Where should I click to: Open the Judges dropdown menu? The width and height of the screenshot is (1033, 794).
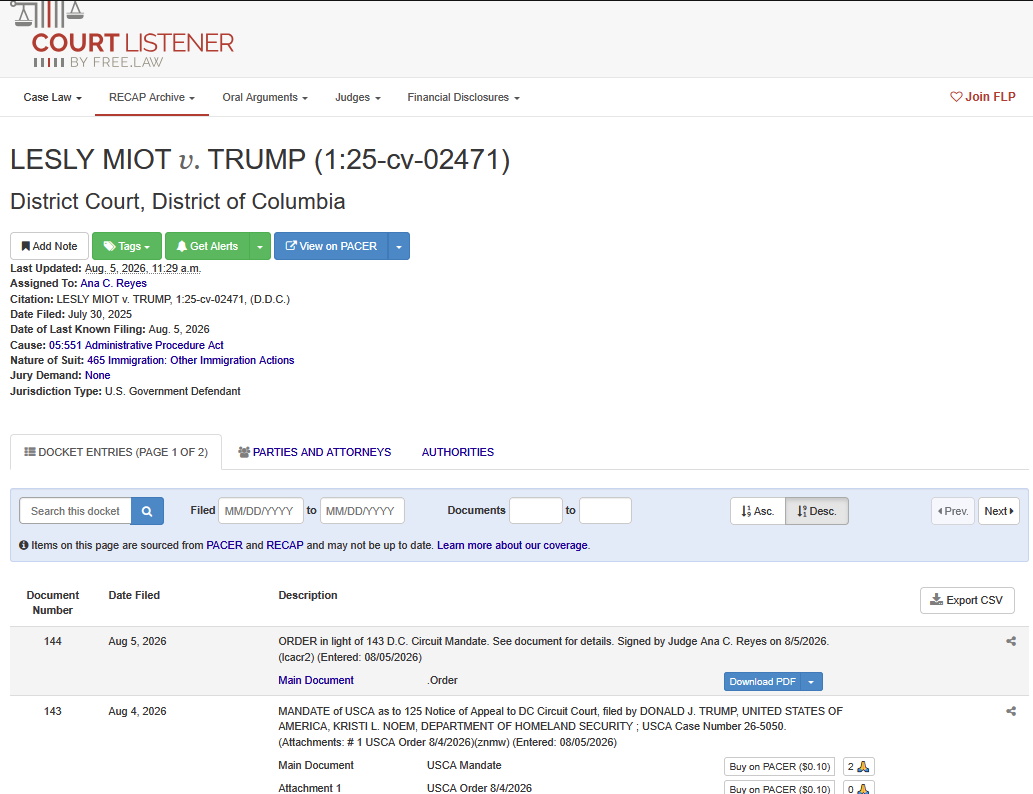point(358,98)
